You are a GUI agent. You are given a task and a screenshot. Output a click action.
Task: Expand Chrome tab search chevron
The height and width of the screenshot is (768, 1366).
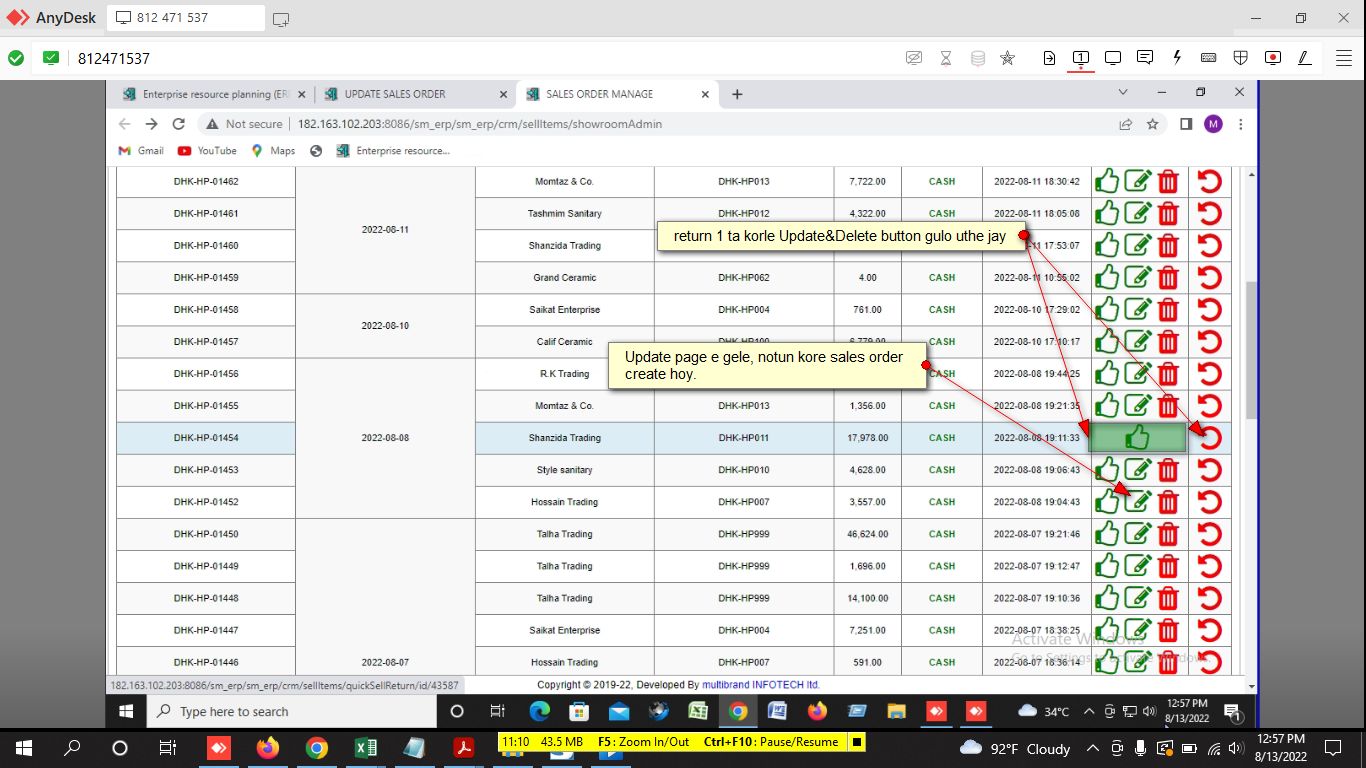1123,93
